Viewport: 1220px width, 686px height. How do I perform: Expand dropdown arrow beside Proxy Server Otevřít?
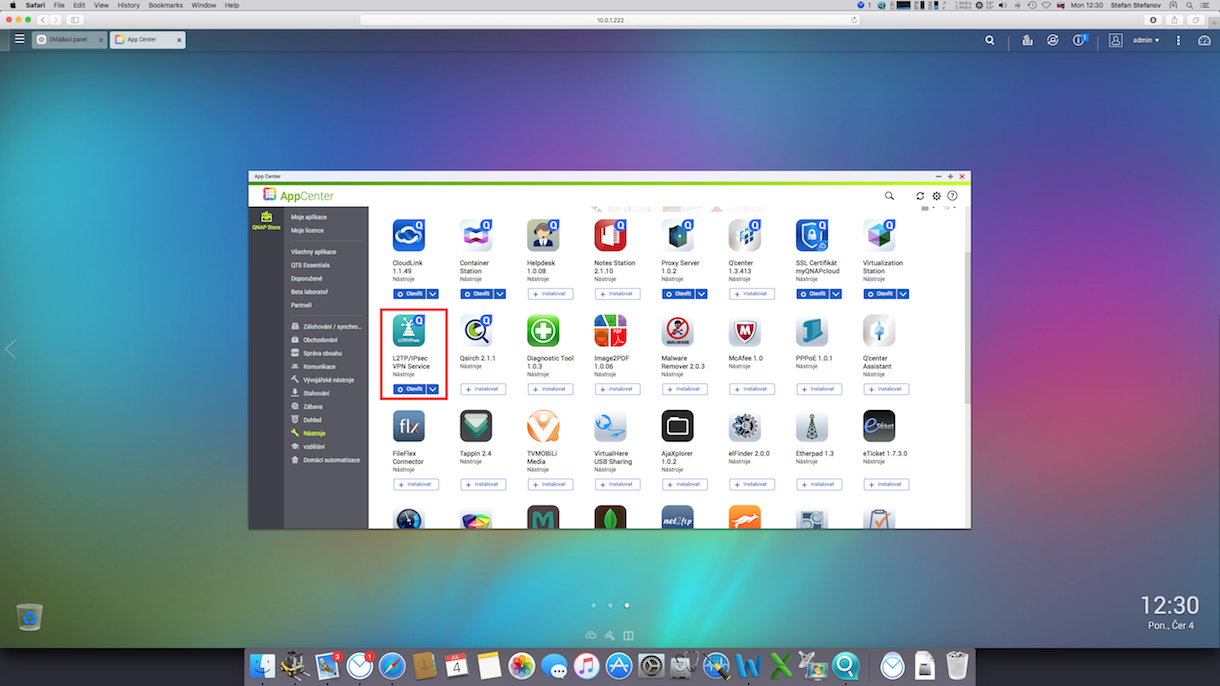coord(702,294)
